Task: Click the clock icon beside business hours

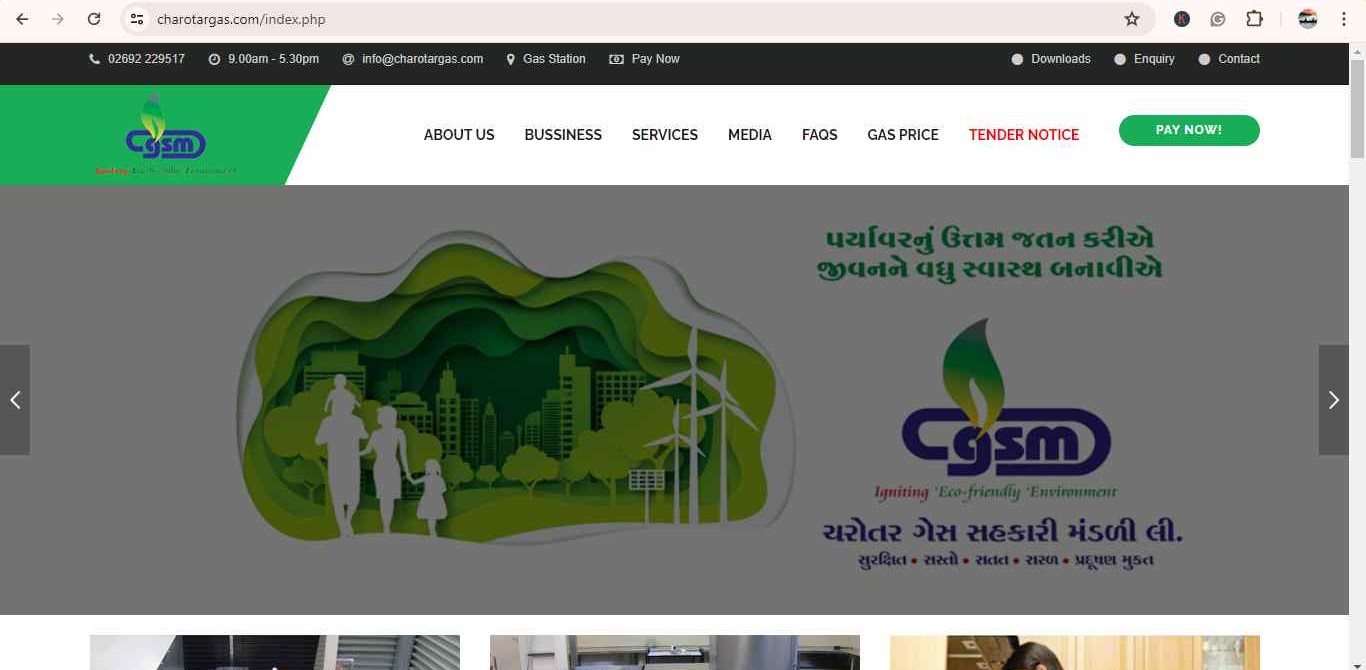Action: point(212,58)
